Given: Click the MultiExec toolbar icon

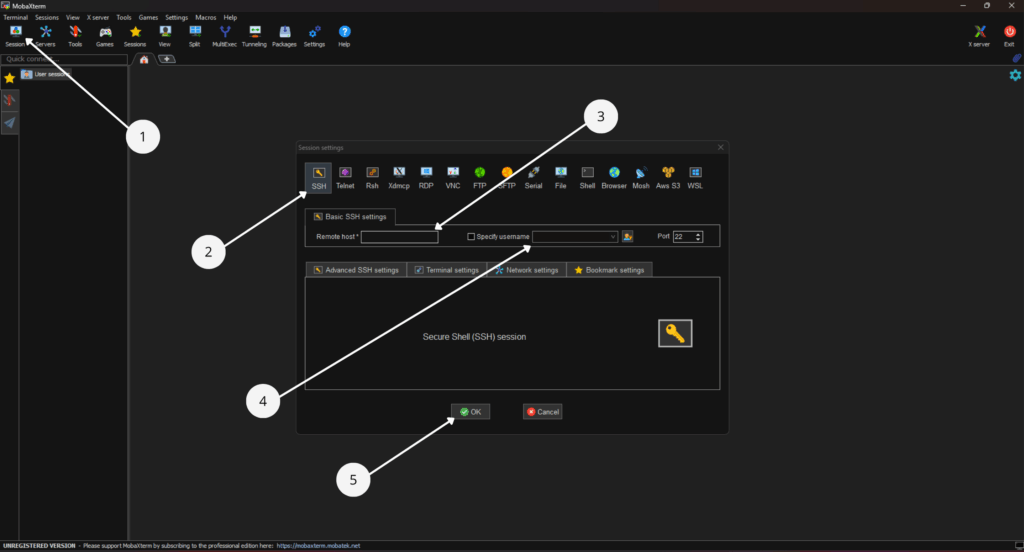Looking at the screenshot, I should pos(224,36).
